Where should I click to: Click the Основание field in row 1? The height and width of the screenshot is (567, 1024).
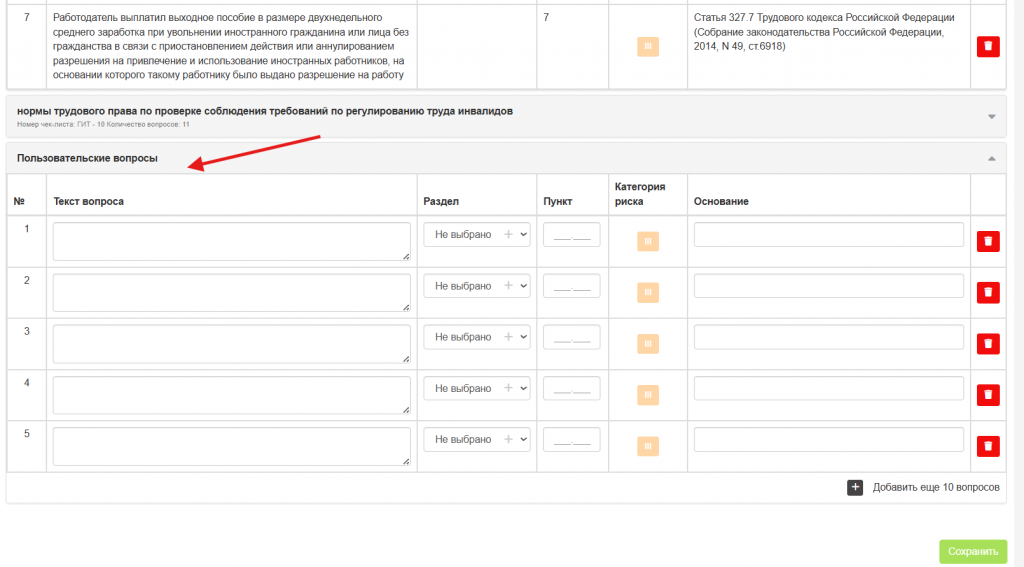pos(829,235)
